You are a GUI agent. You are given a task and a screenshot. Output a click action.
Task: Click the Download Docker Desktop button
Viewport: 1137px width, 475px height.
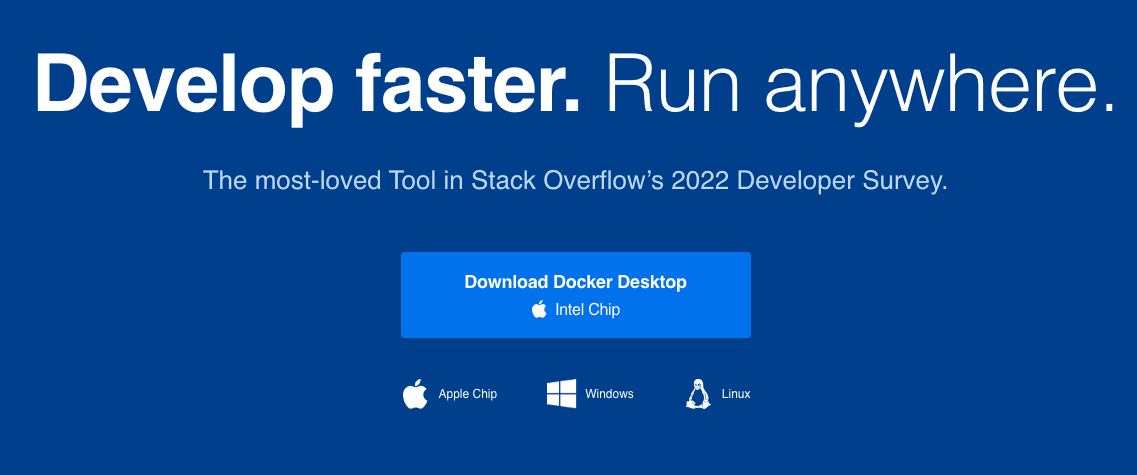tap(576, 294)
